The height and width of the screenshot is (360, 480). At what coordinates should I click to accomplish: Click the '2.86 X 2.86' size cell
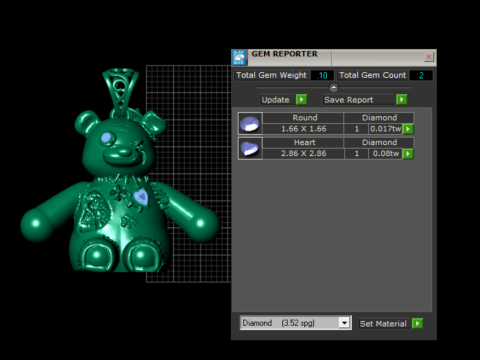303,154
